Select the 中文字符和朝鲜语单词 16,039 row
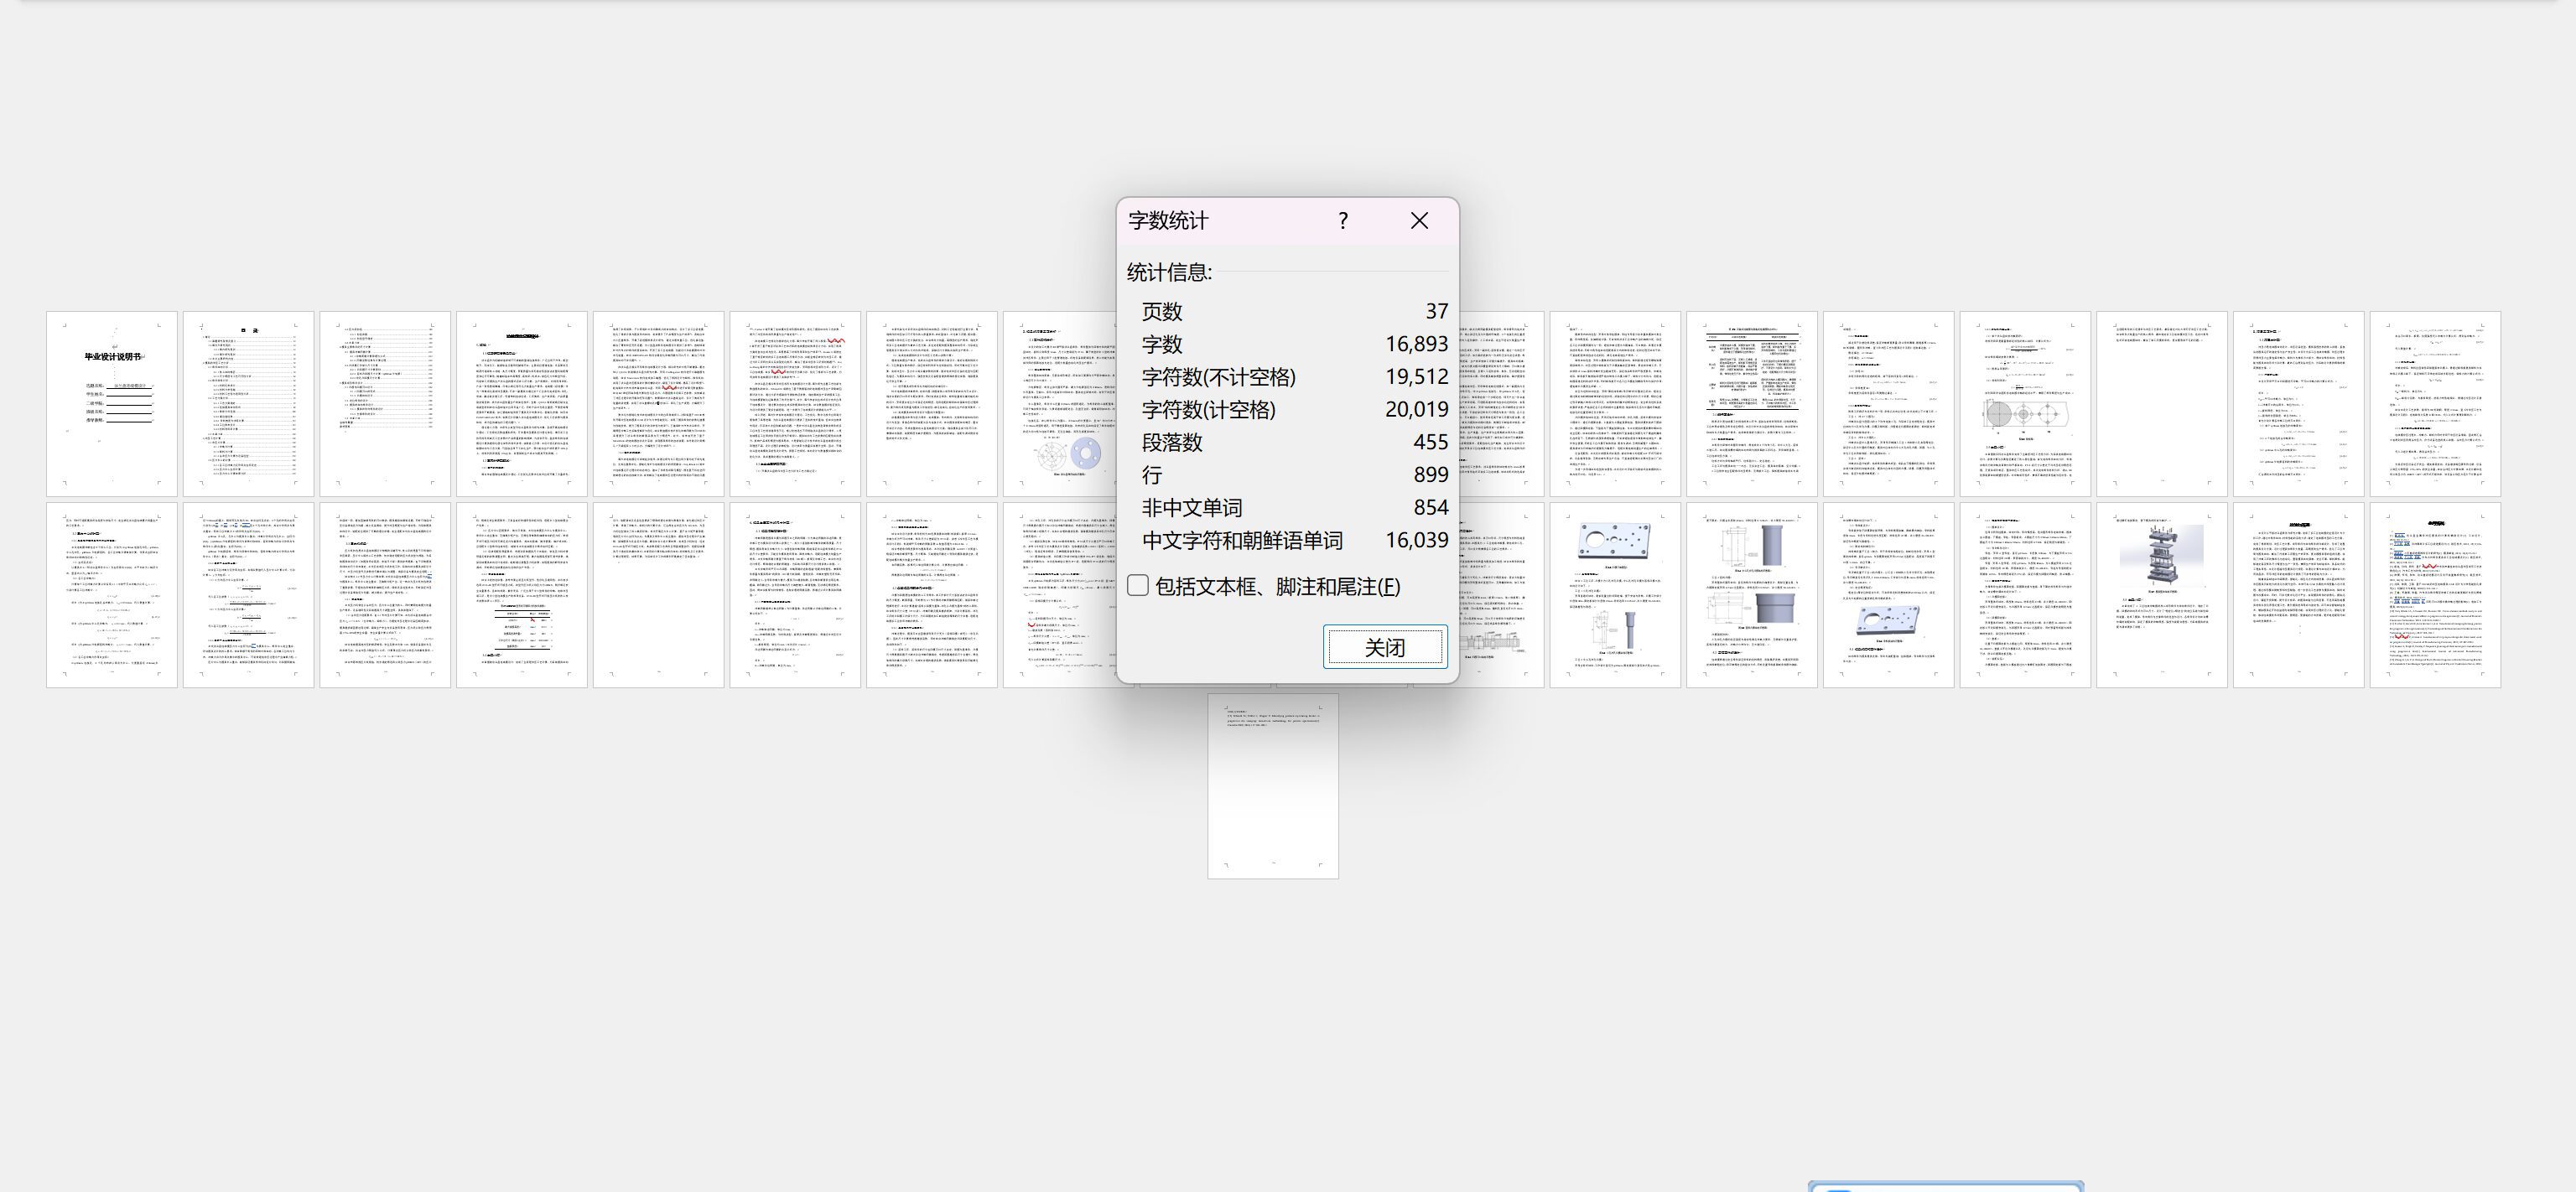The width and height of the screenshot is (2576, 1192). pyautogui.click(x=1294, y=540)
